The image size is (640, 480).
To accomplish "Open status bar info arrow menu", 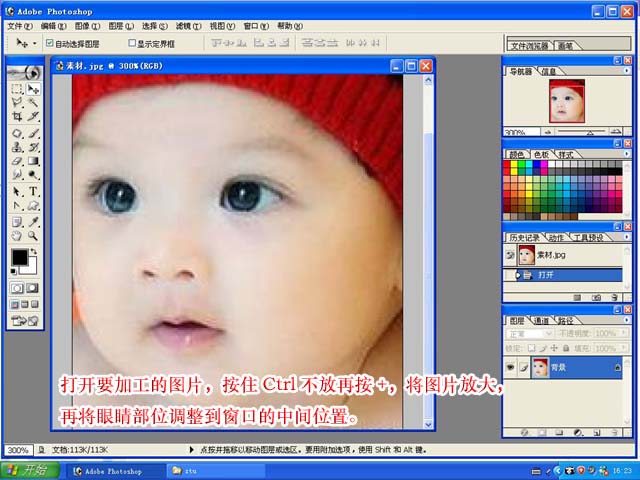I will point(191,450).
